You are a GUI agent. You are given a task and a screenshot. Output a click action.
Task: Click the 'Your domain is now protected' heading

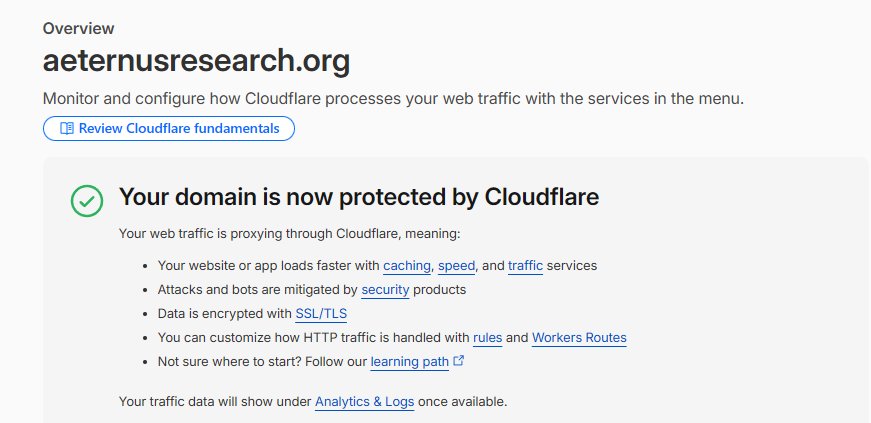(x=359, y=197)
